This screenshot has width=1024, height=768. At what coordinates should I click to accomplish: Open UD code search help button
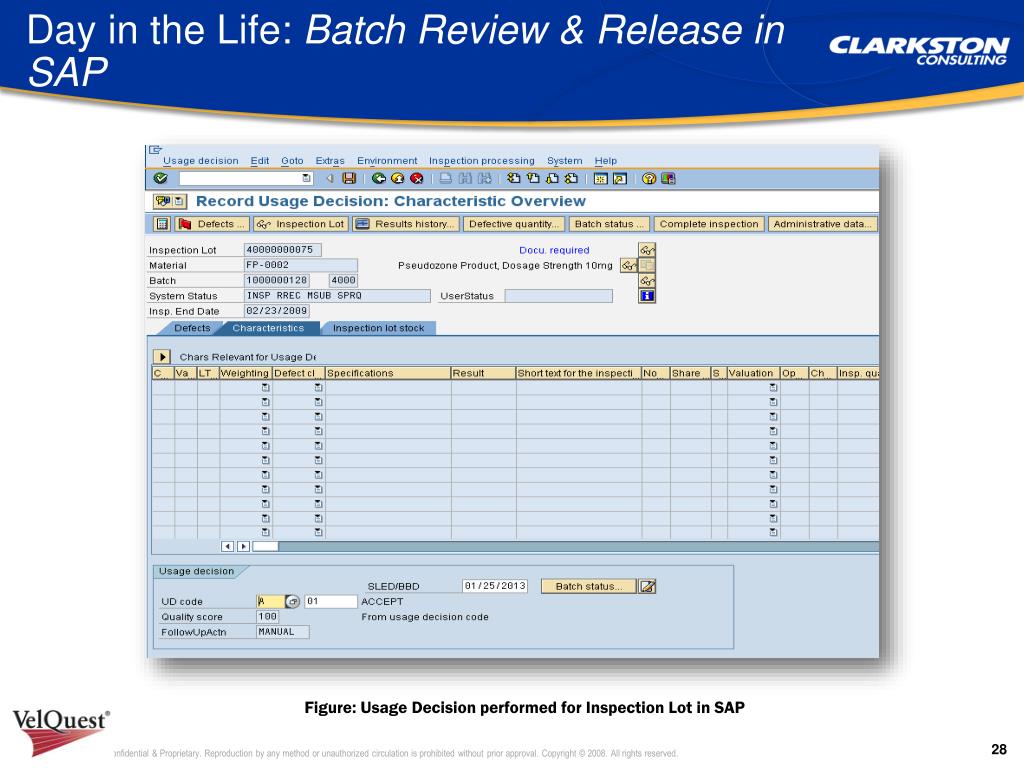point(293,601)
